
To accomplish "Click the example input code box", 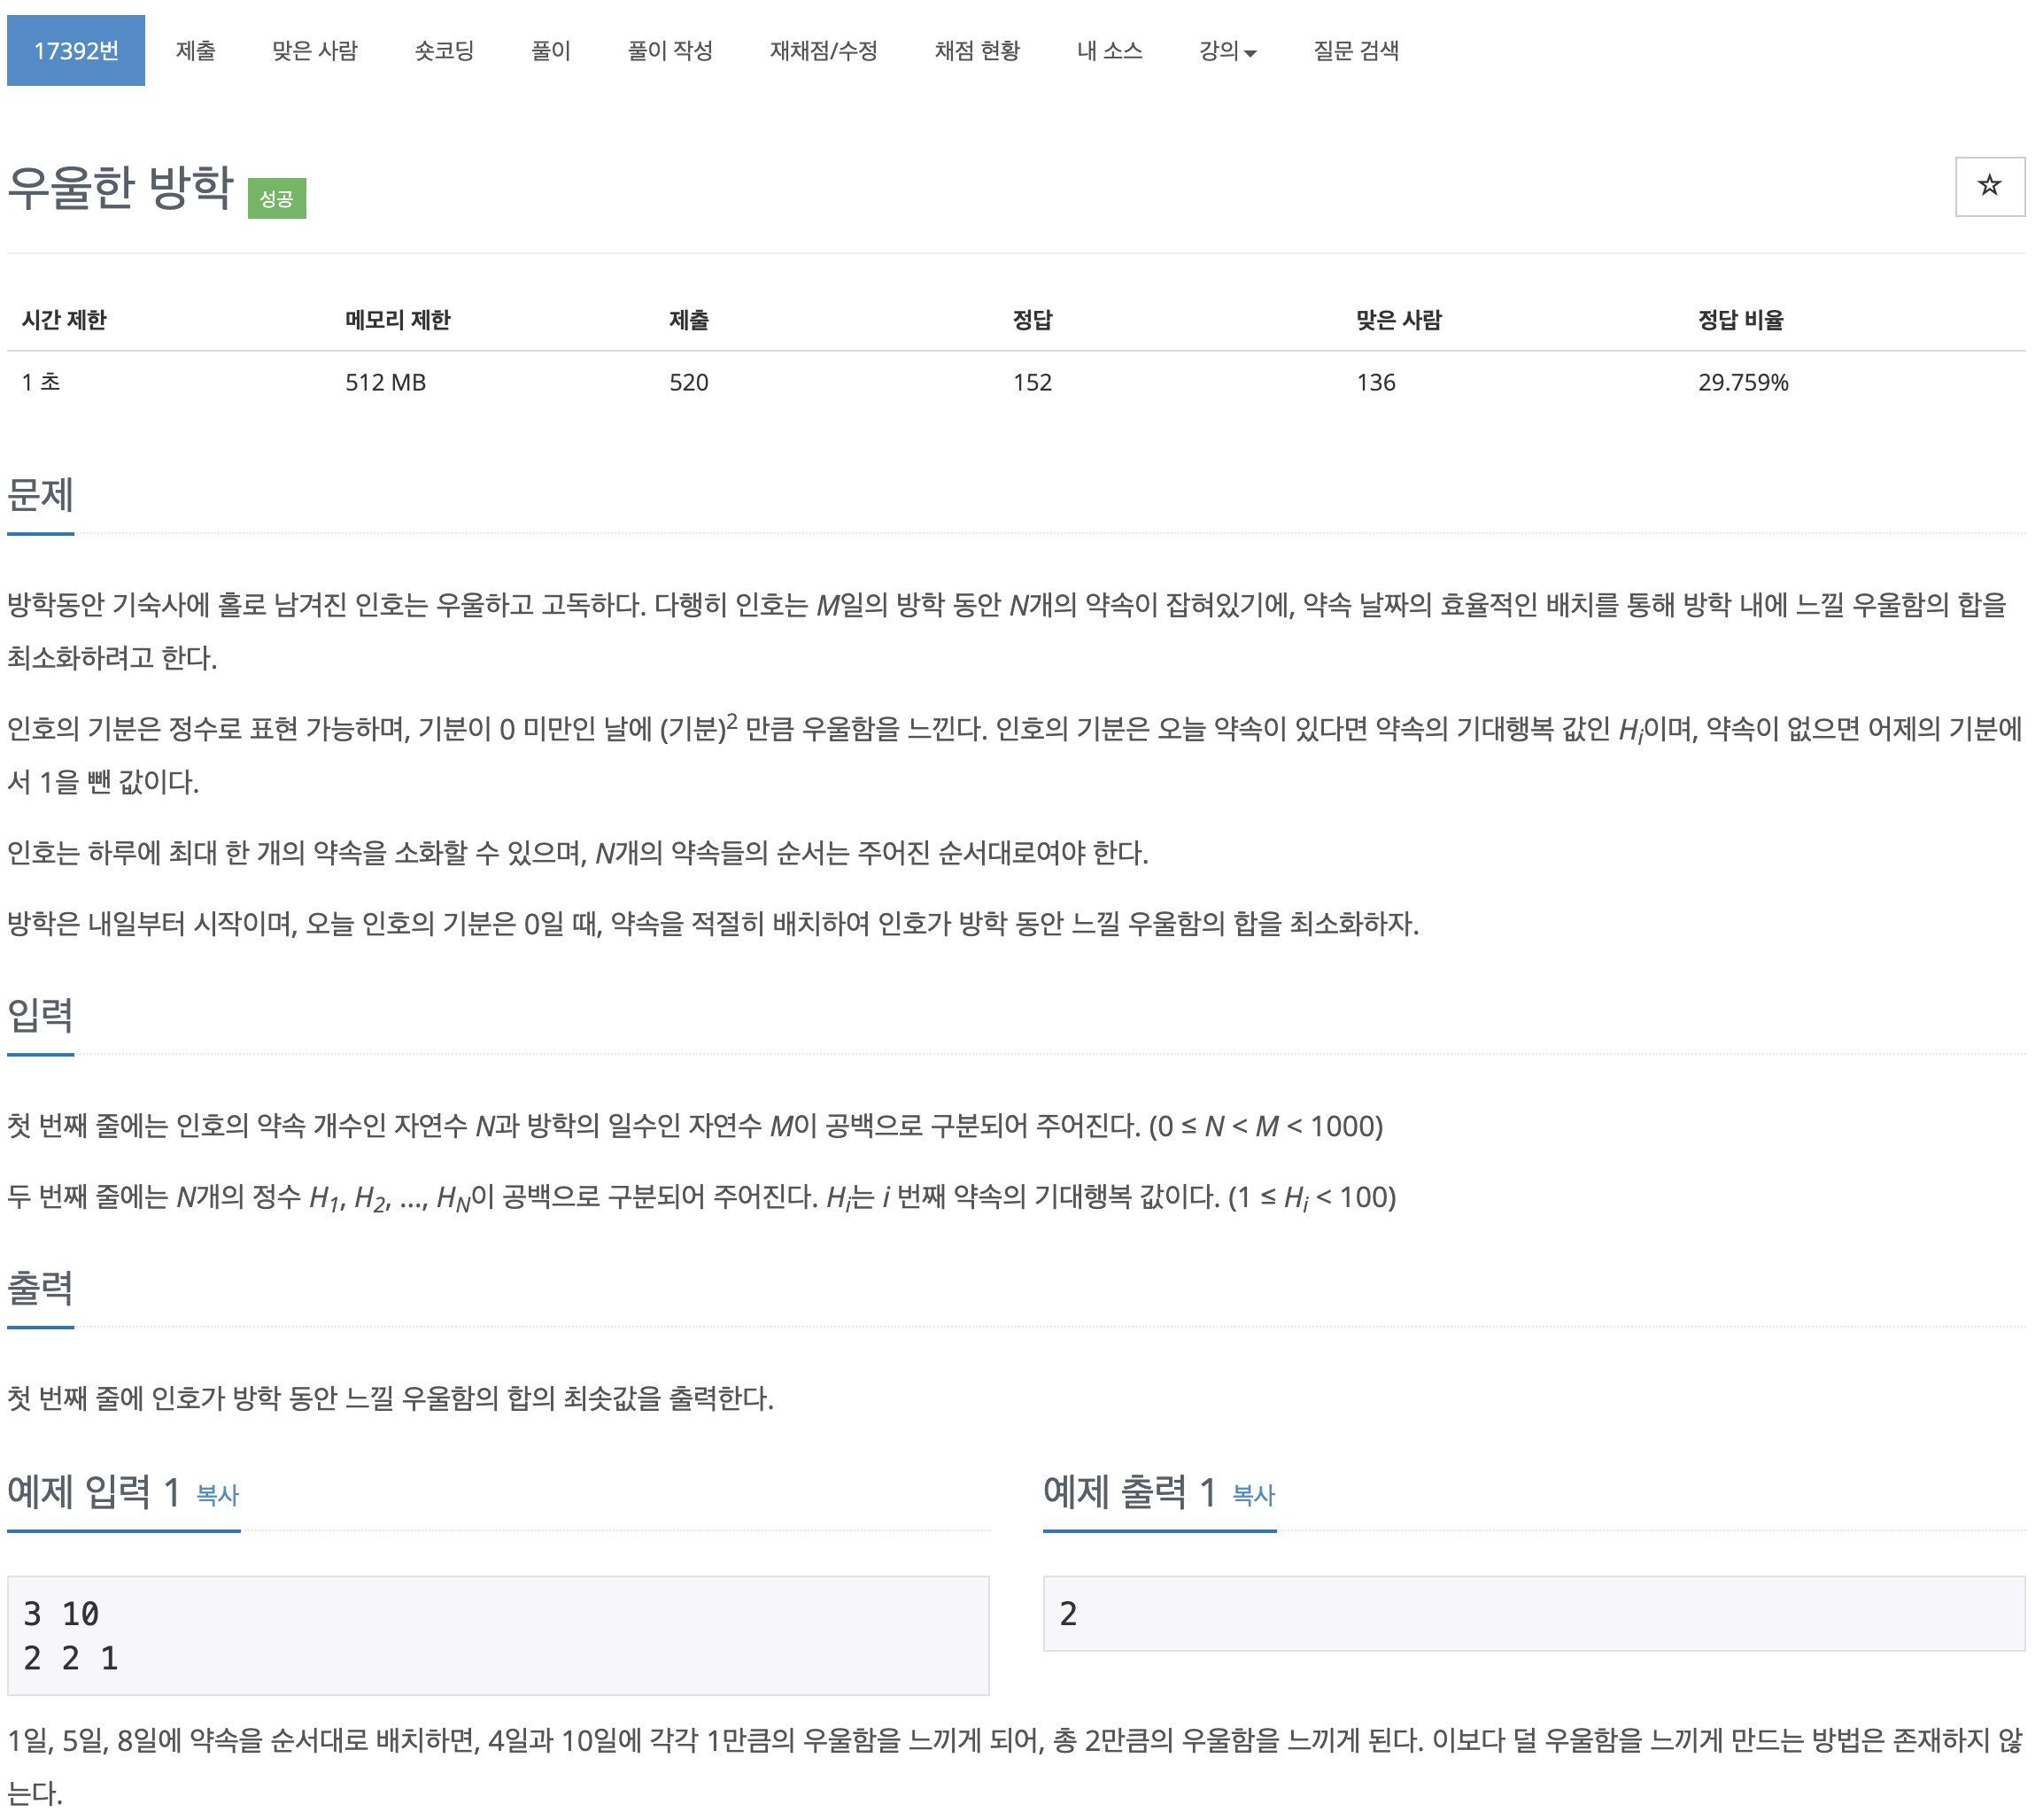I will [497, 1635].
